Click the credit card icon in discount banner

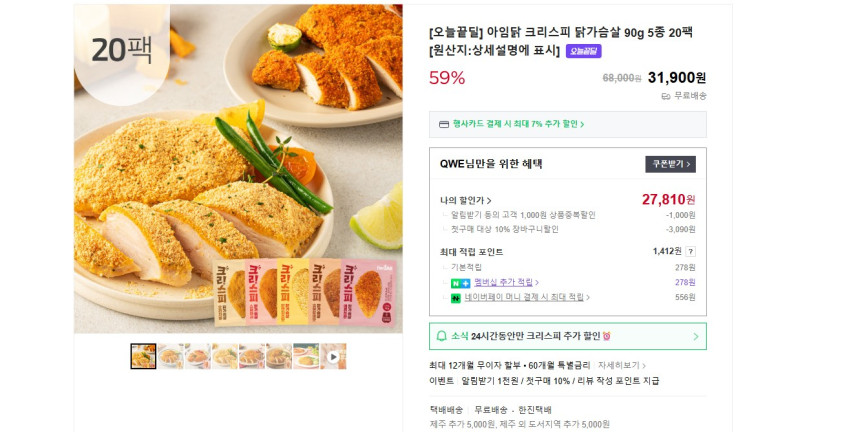(x=443, y=125)
